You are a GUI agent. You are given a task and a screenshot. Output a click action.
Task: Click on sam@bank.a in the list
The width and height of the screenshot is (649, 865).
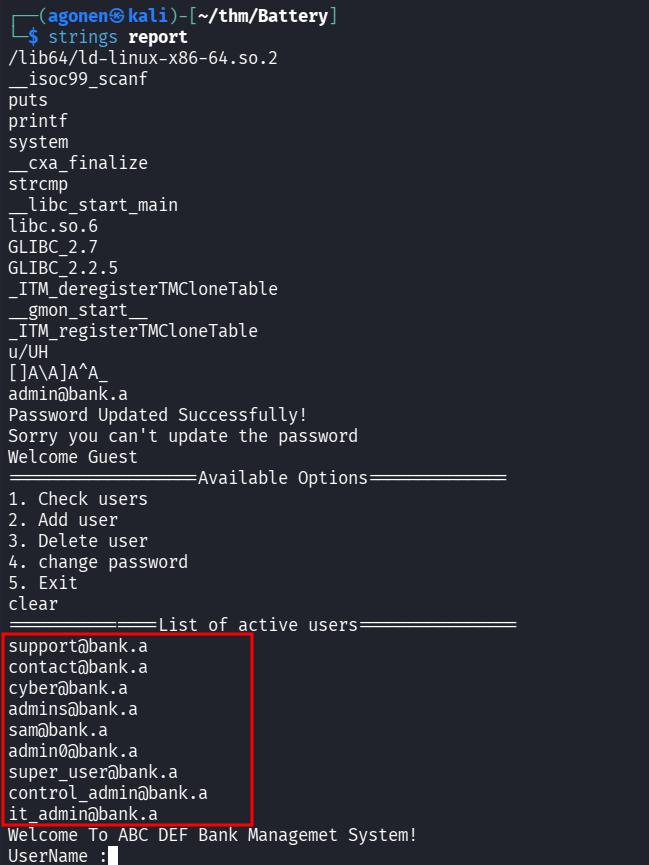click(x=58, y=730)
